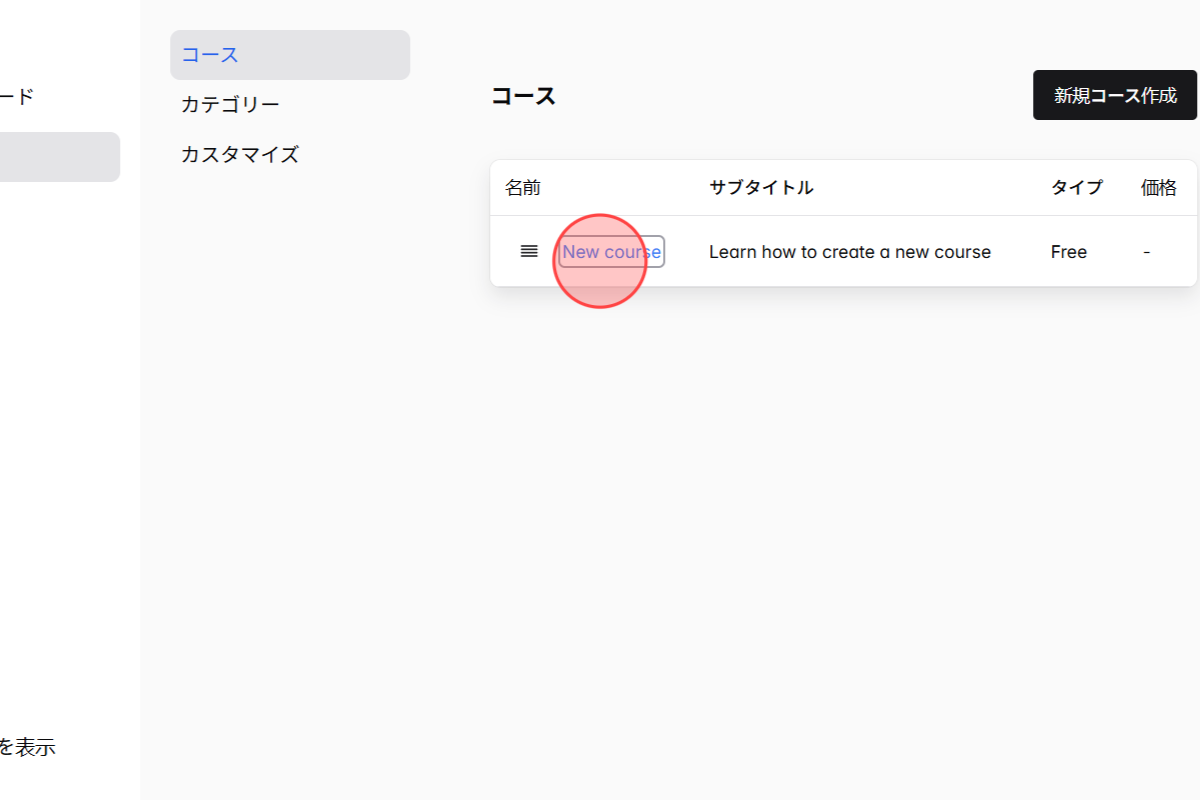Click the コース page heading
Viewport: 1200px width, 800px height.
[x=523, y=95]
